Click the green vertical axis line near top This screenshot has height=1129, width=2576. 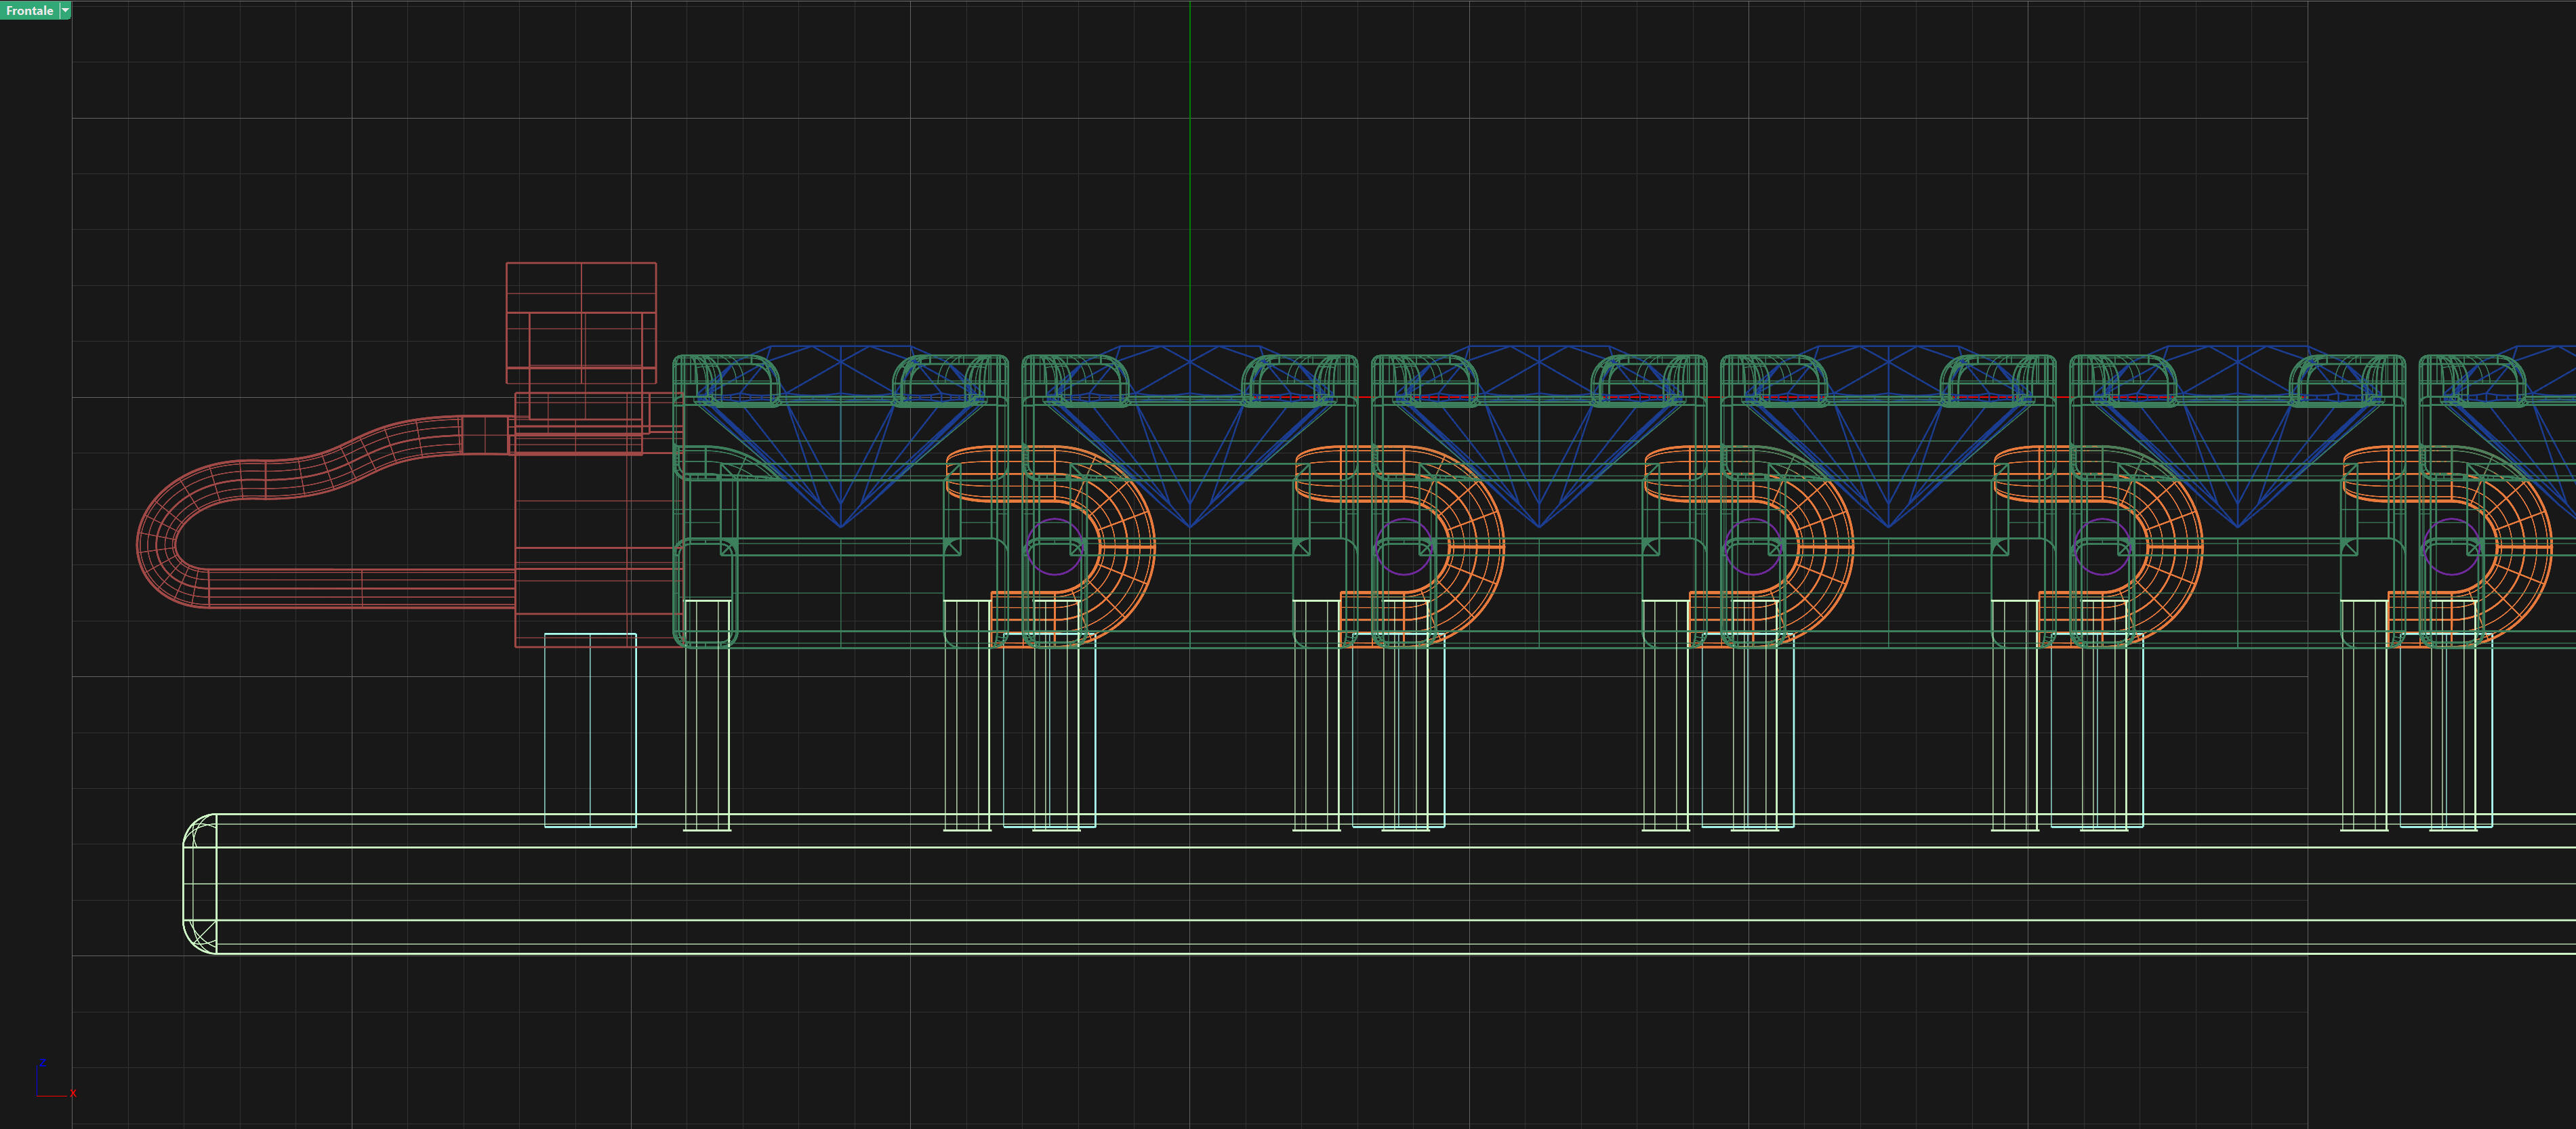tap(1190, 150)
